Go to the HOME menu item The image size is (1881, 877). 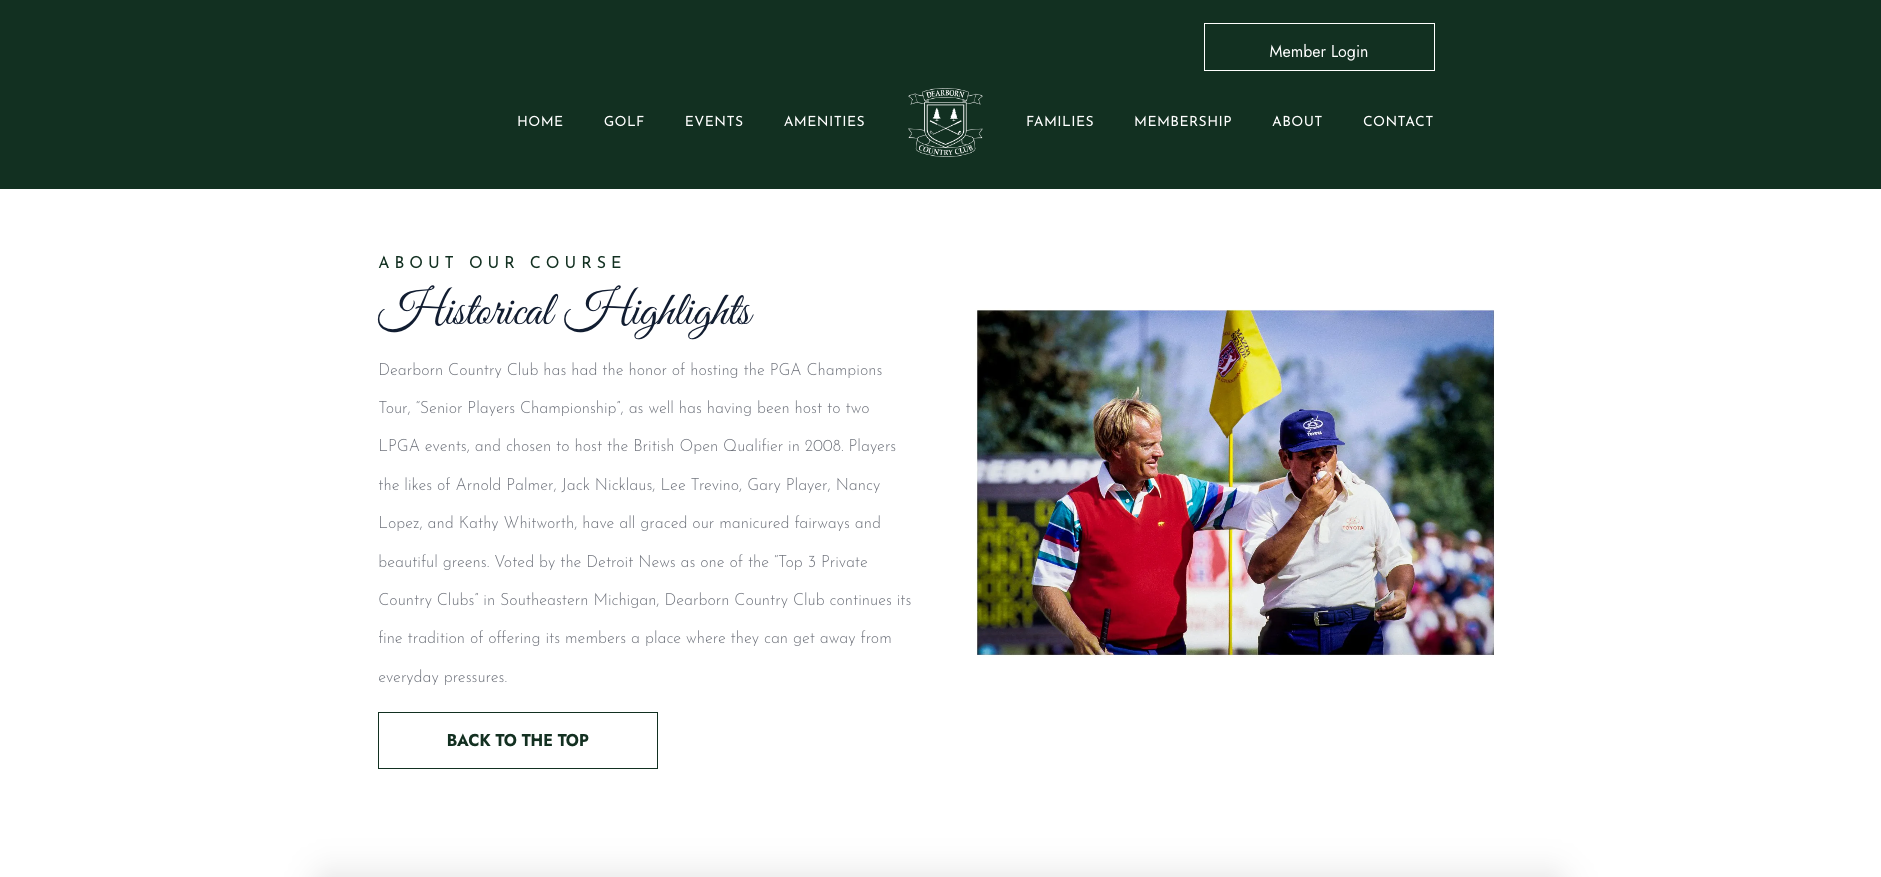(540, 121)
